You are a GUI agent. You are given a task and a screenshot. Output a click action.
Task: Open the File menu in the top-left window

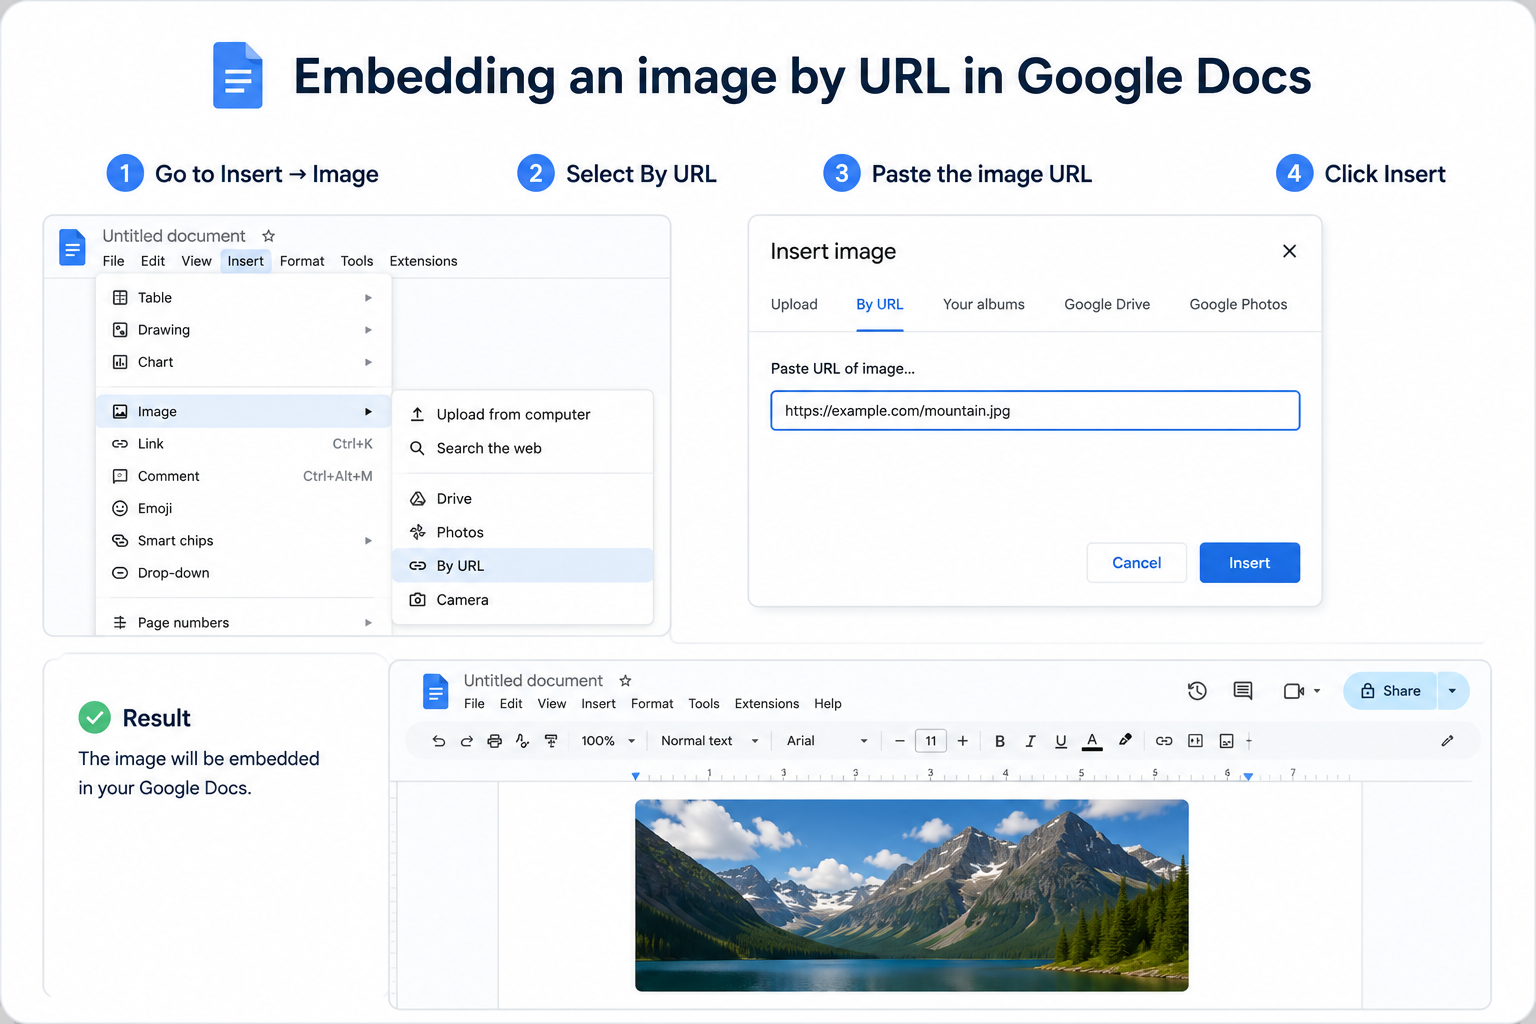click(x=114, y=261)
